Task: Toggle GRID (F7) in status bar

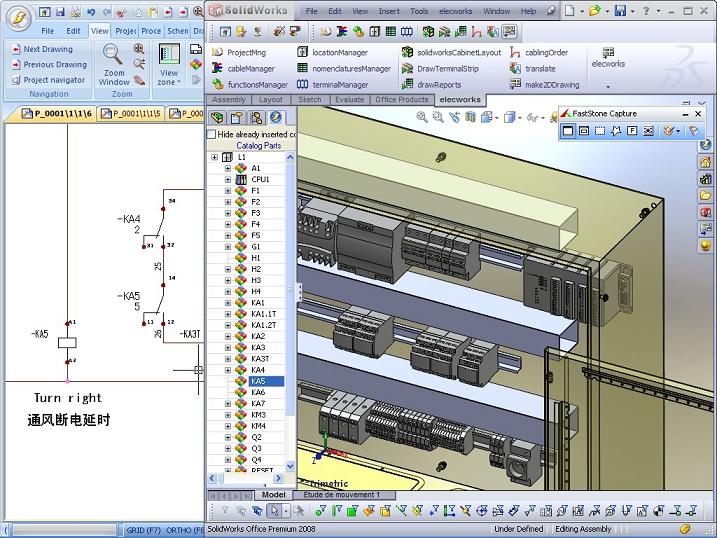Action: point(143,530)
